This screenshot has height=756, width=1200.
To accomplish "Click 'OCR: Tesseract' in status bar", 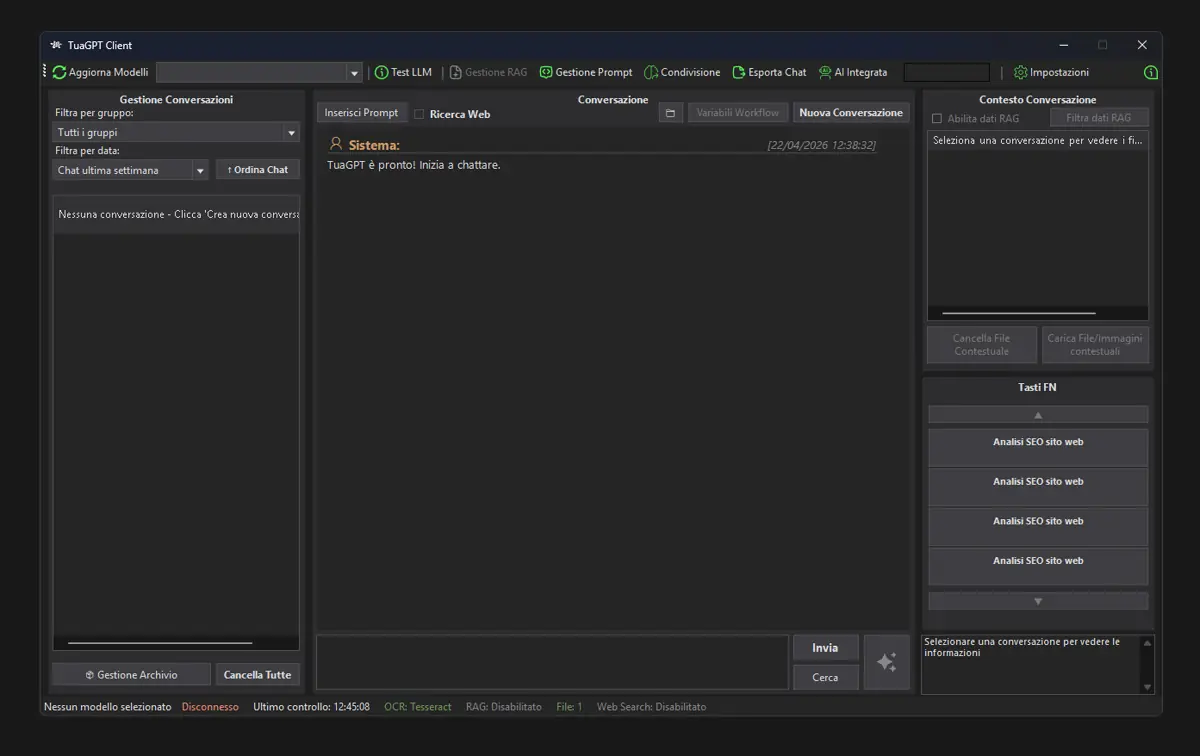I will coord(417,707).
